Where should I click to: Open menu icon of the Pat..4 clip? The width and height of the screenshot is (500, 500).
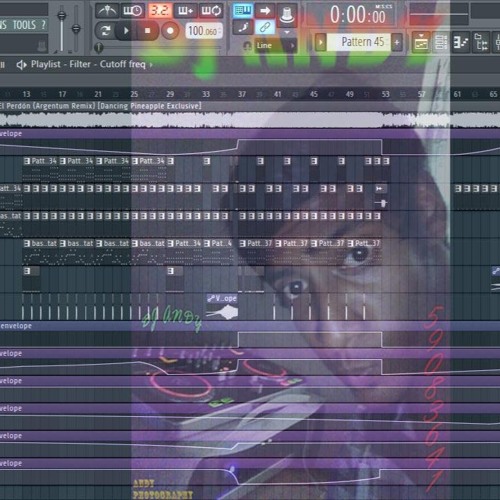(x=207, y=244)
